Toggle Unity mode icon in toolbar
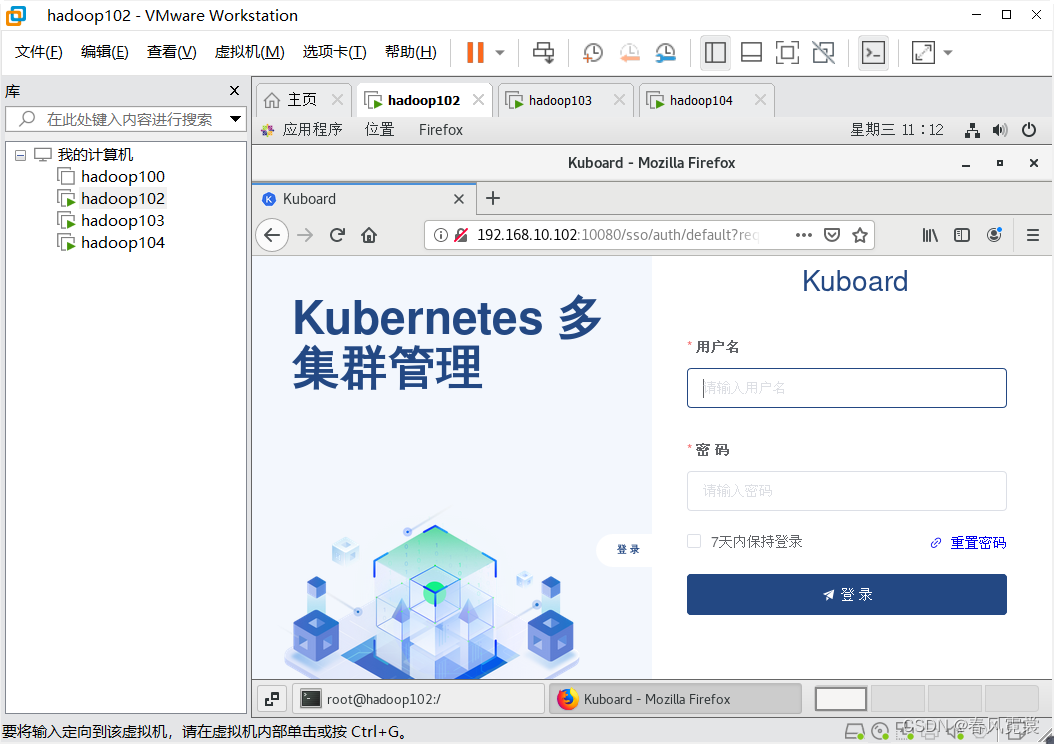This screenshot has height=744, width=1054. tap(823, 52)
